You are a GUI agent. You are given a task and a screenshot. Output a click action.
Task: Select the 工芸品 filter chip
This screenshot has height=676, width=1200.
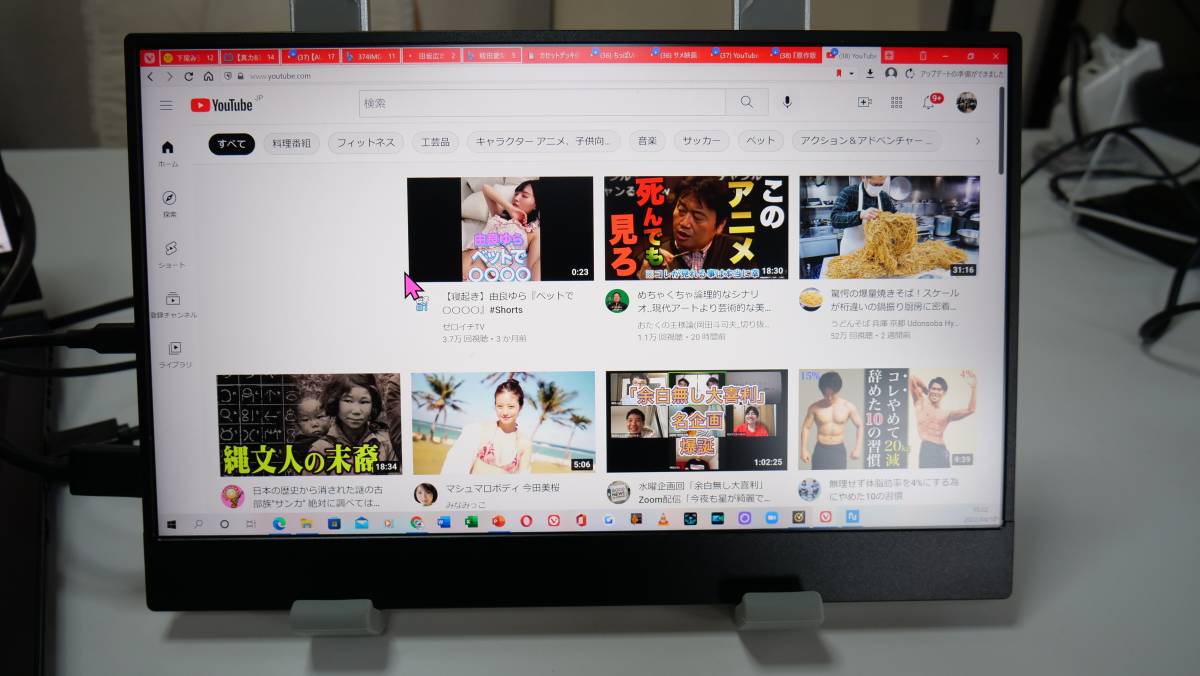coord(435,142)
